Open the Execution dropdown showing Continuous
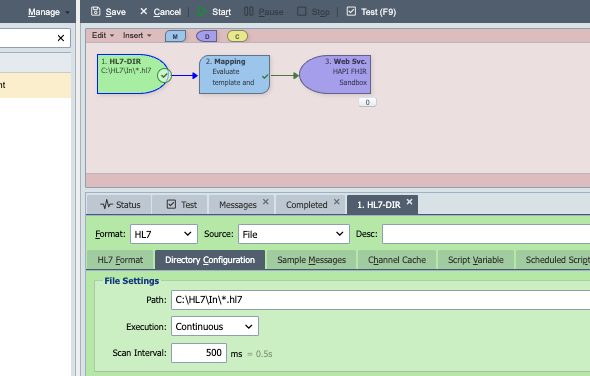Screen dimensions: 590x376 (x=215, y=326)
